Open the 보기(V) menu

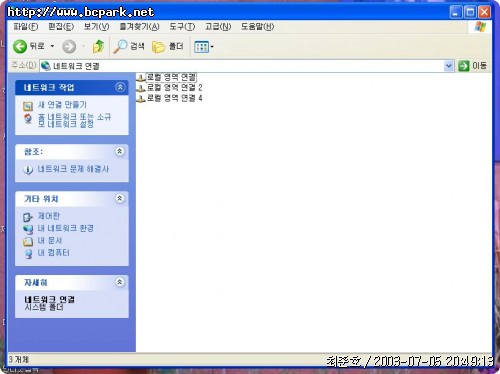(96, 26)
